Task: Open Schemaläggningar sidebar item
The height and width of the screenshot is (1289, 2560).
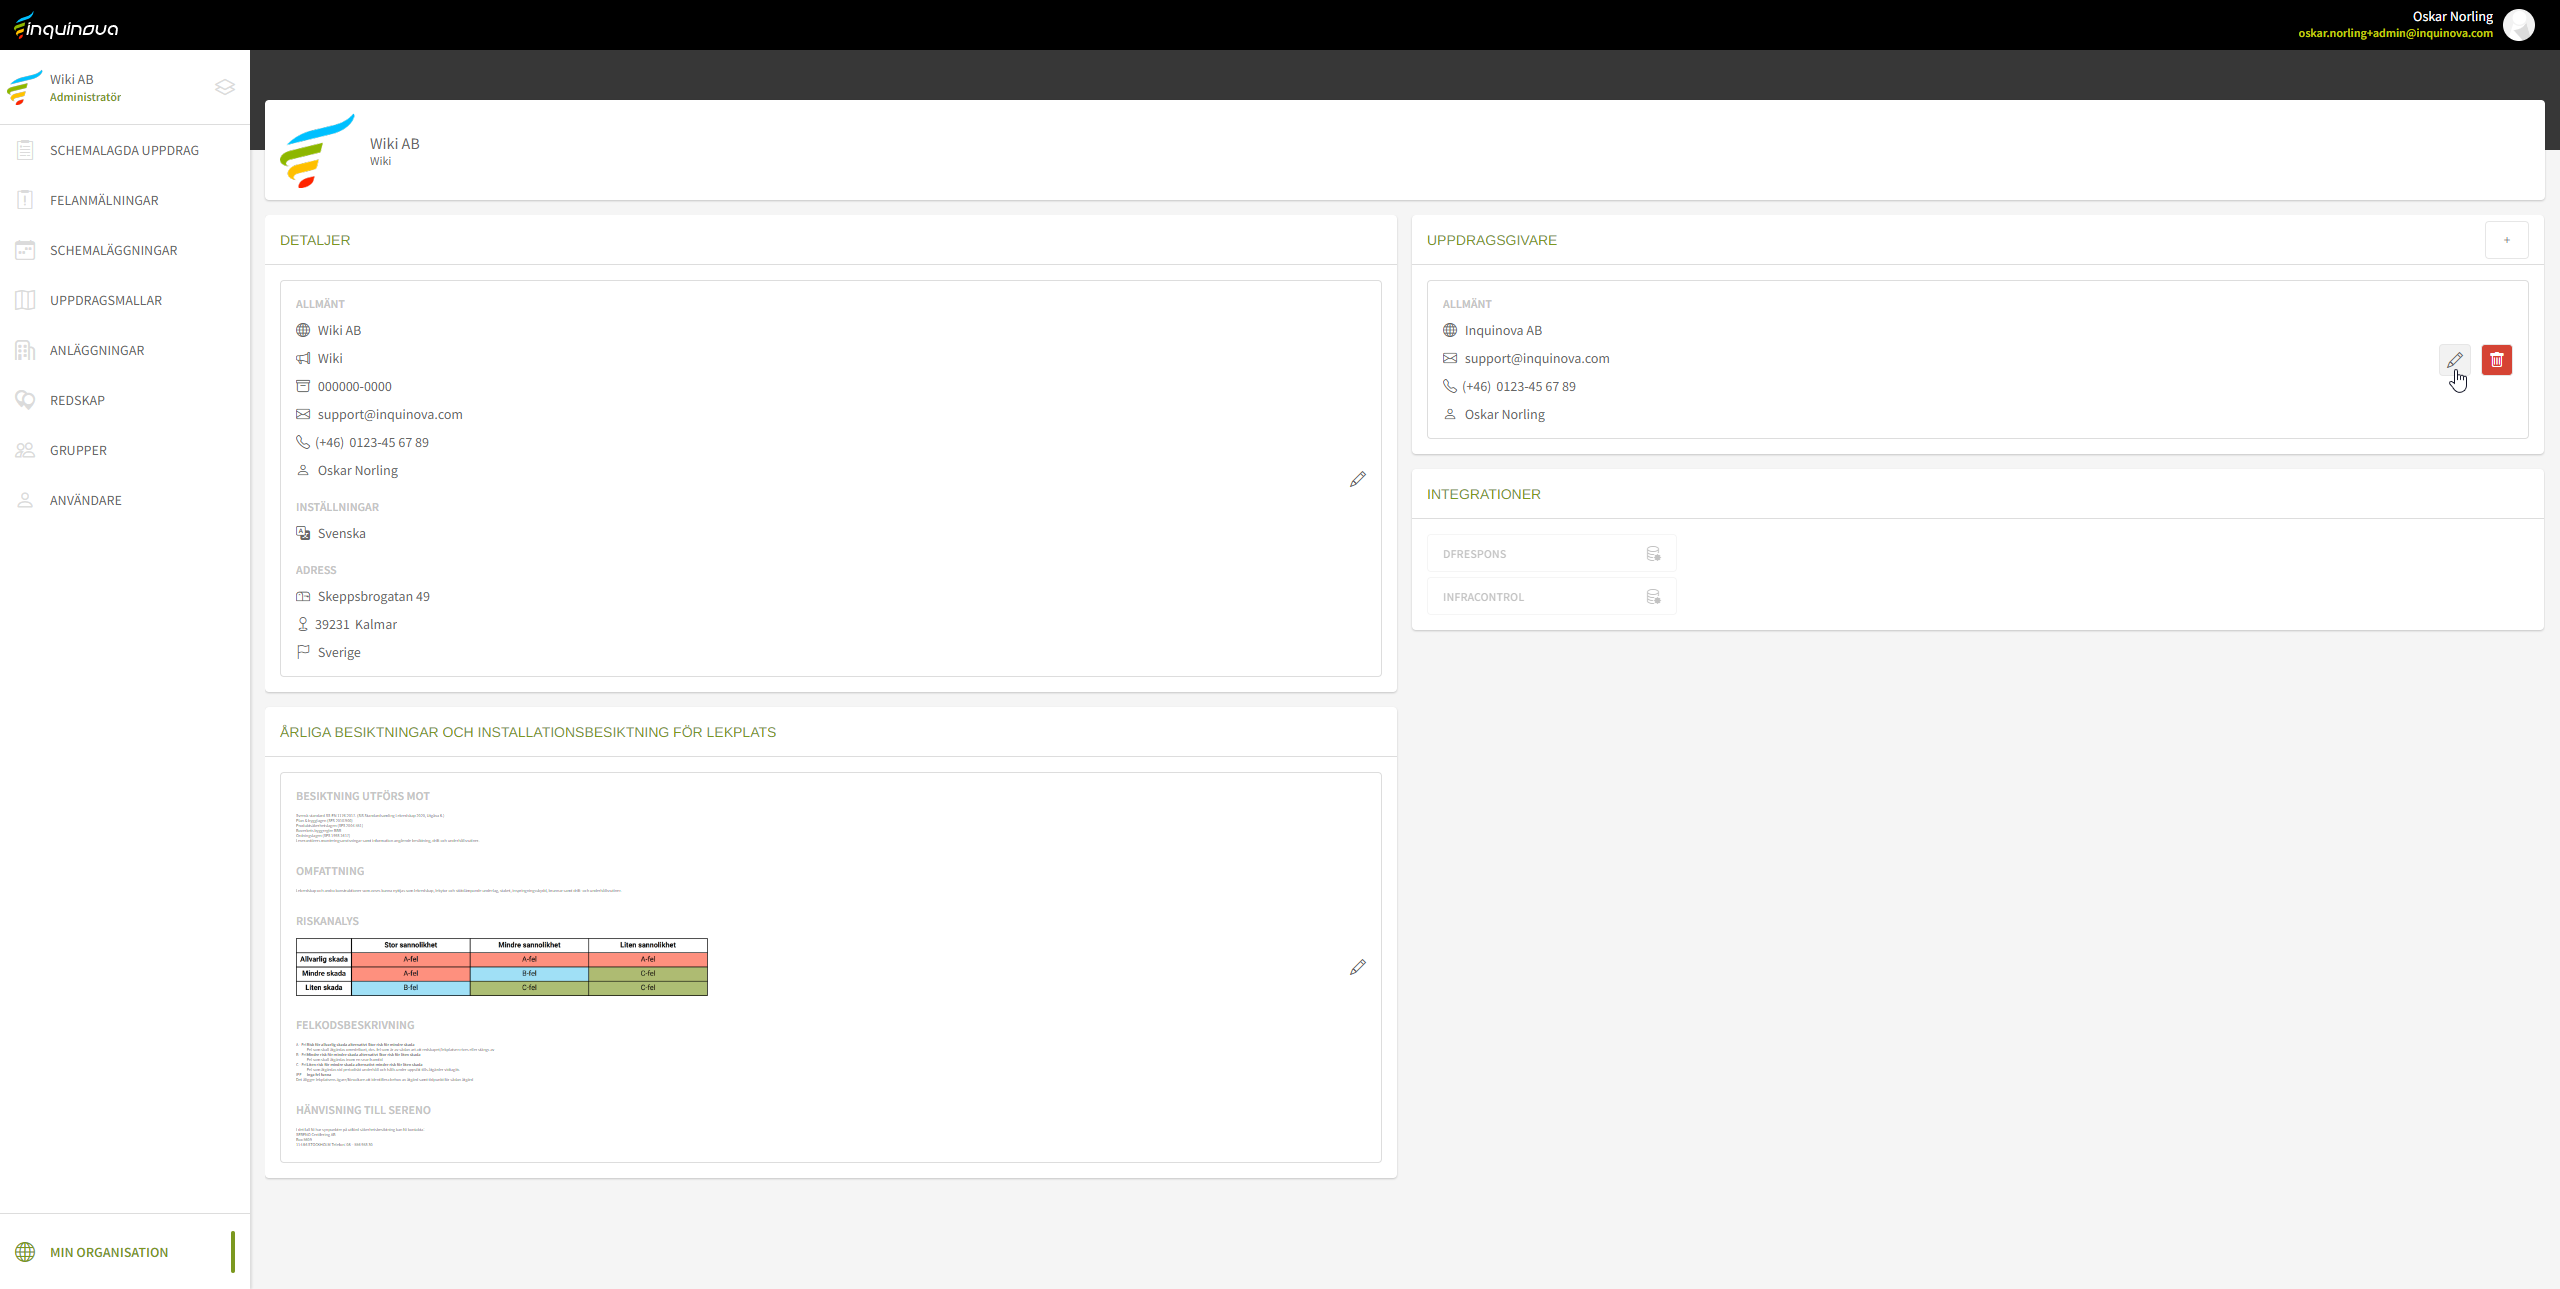Action: tap(113, 250)
